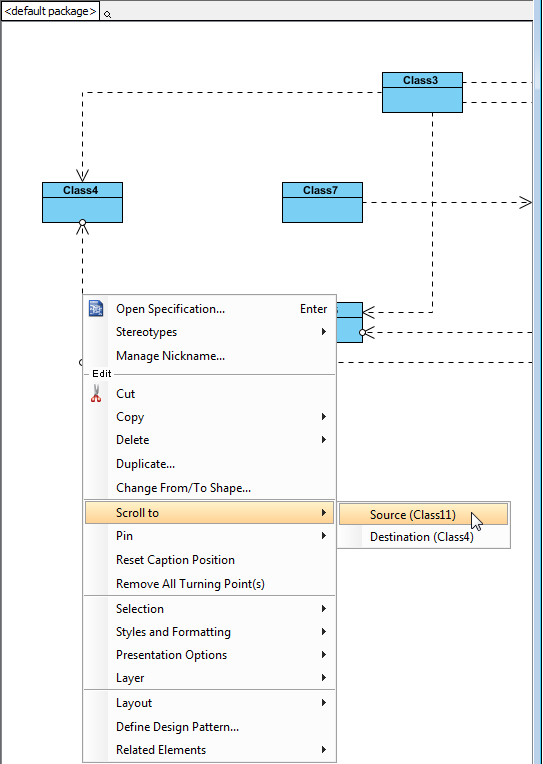543x764 pixels.
Task: Click the Pin submenu arrow
Action: [x=324, y=536]
